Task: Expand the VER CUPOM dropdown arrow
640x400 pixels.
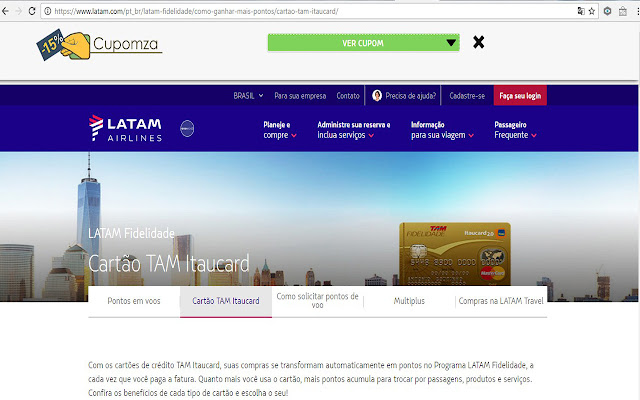Action: pyautogui.click(x=451, y=42)
